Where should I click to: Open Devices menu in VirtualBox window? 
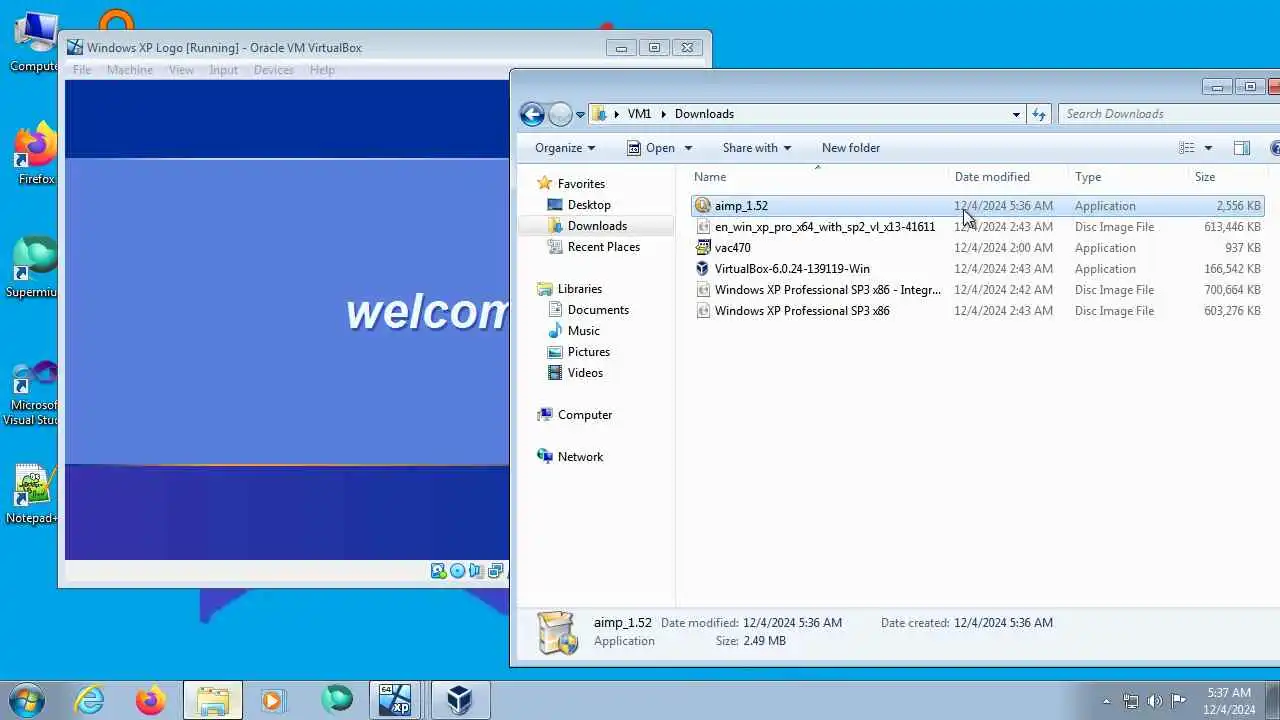[x=273, y=70]
